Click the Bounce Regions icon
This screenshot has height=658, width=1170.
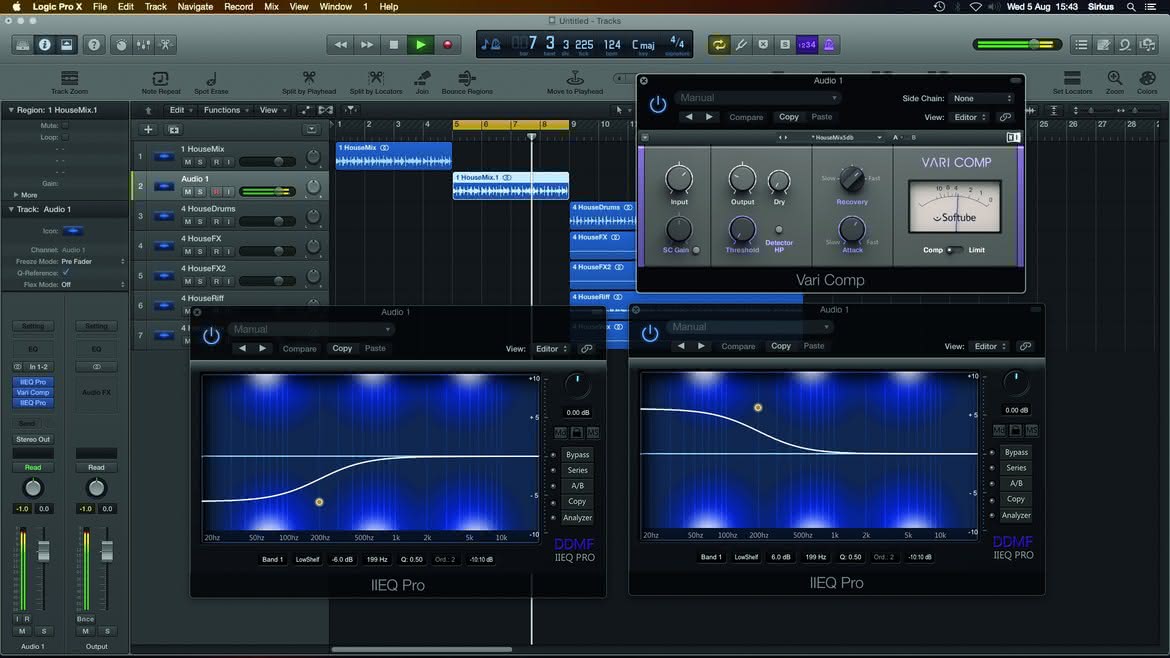(467, 82)
